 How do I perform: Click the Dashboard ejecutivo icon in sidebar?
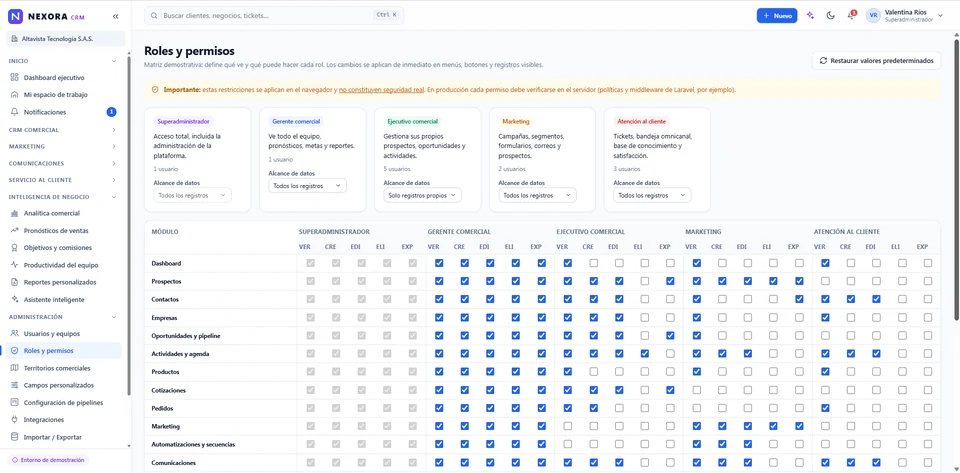click(x=15, y=78)
